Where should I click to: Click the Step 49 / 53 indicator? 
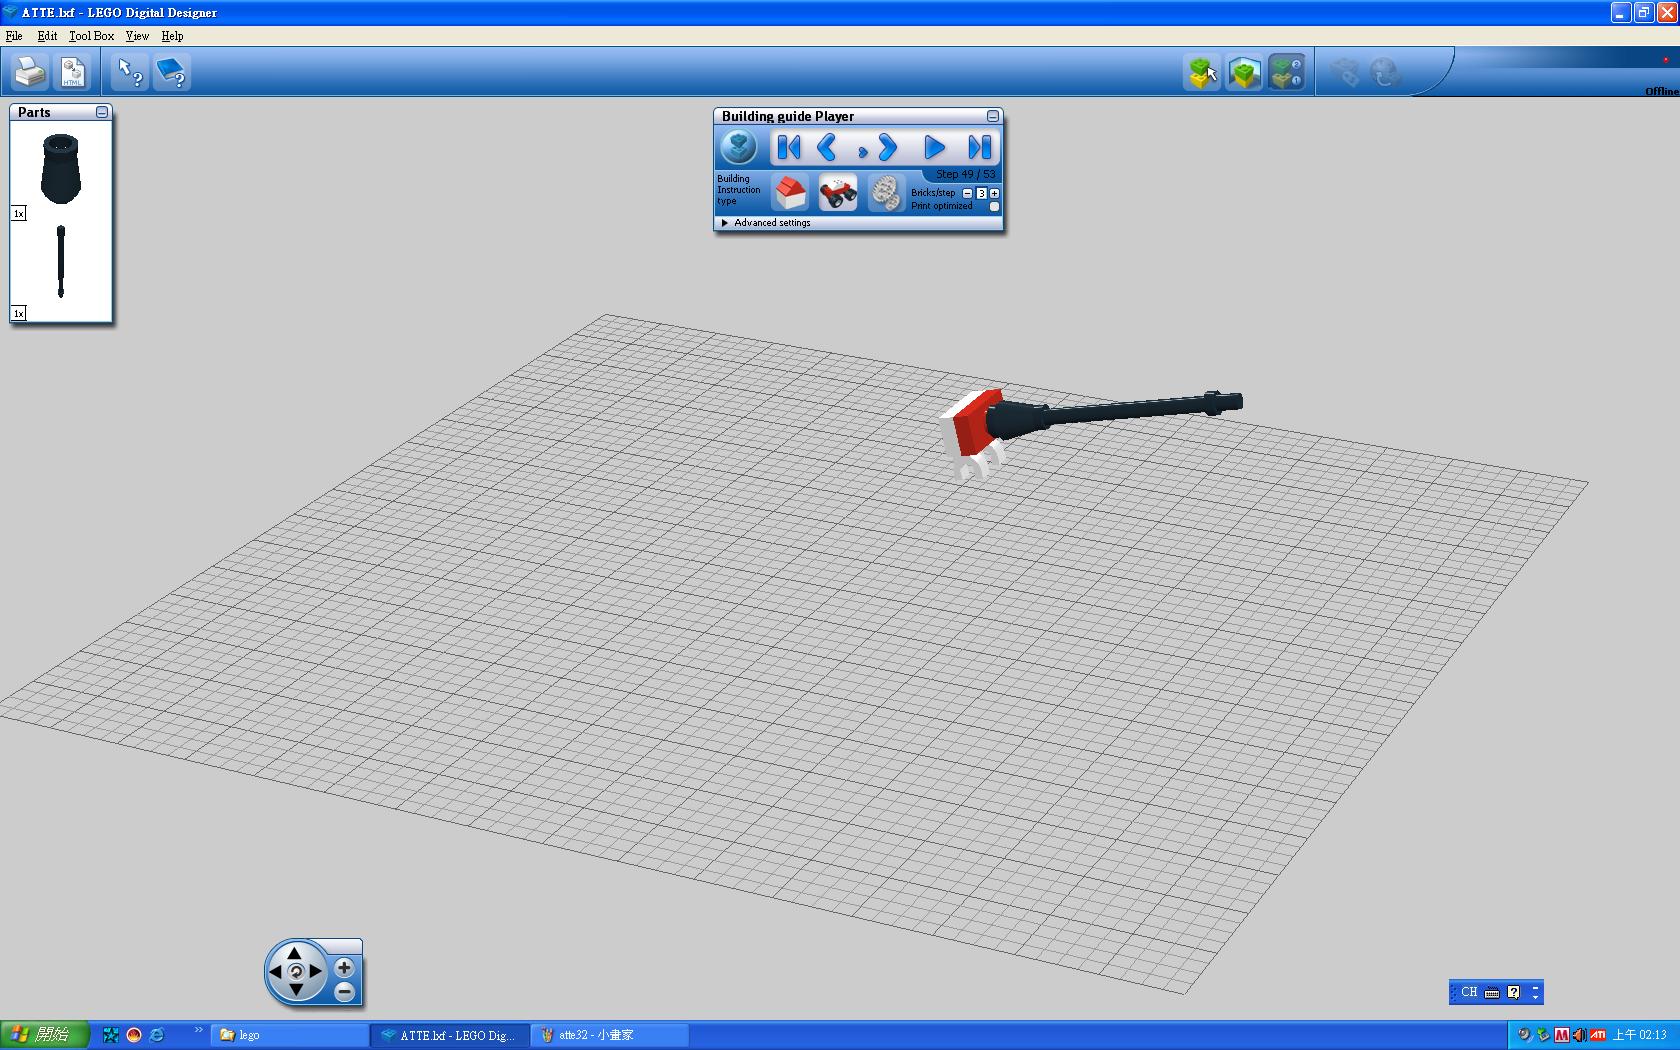point(965,174)
